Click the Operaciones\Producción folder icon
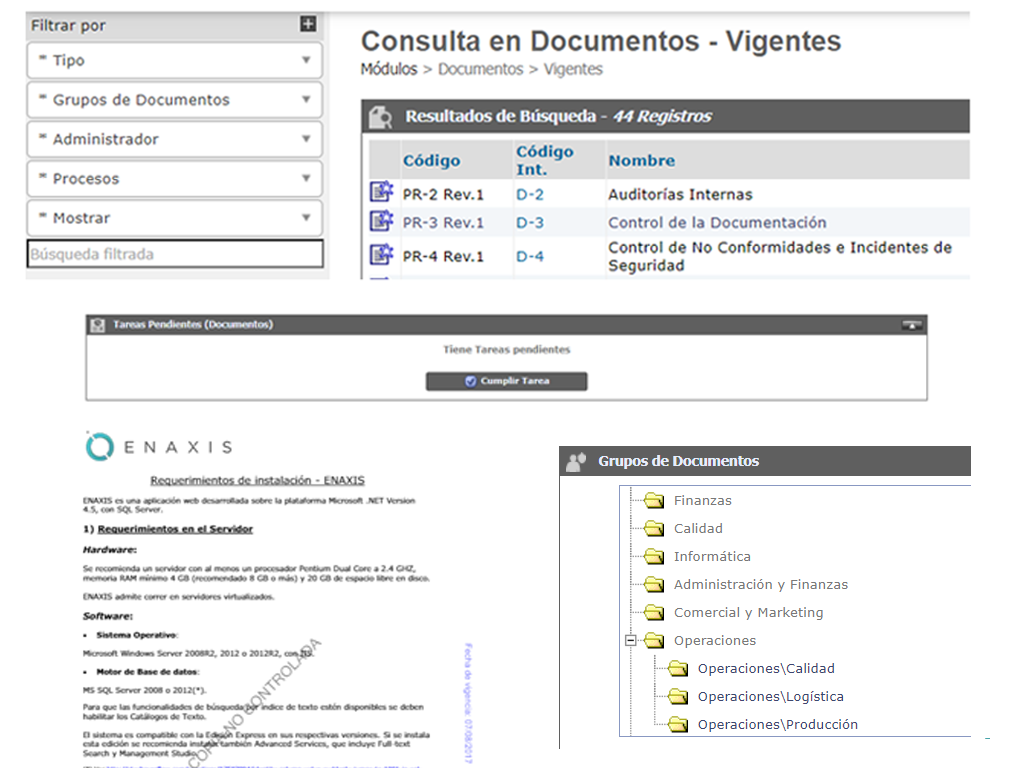This screenshot has height=768, width=1024. pyautogui.click(x=678, y=724)
